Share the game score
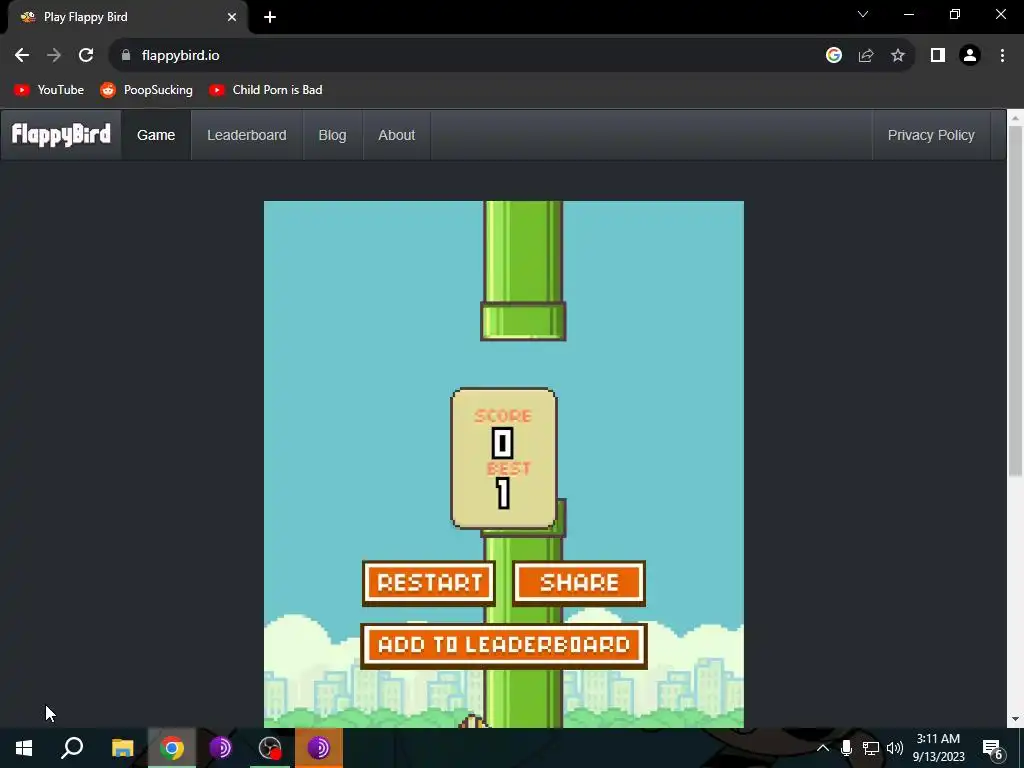The width and height of the screenshot is (1024, 768). (579, 583)
